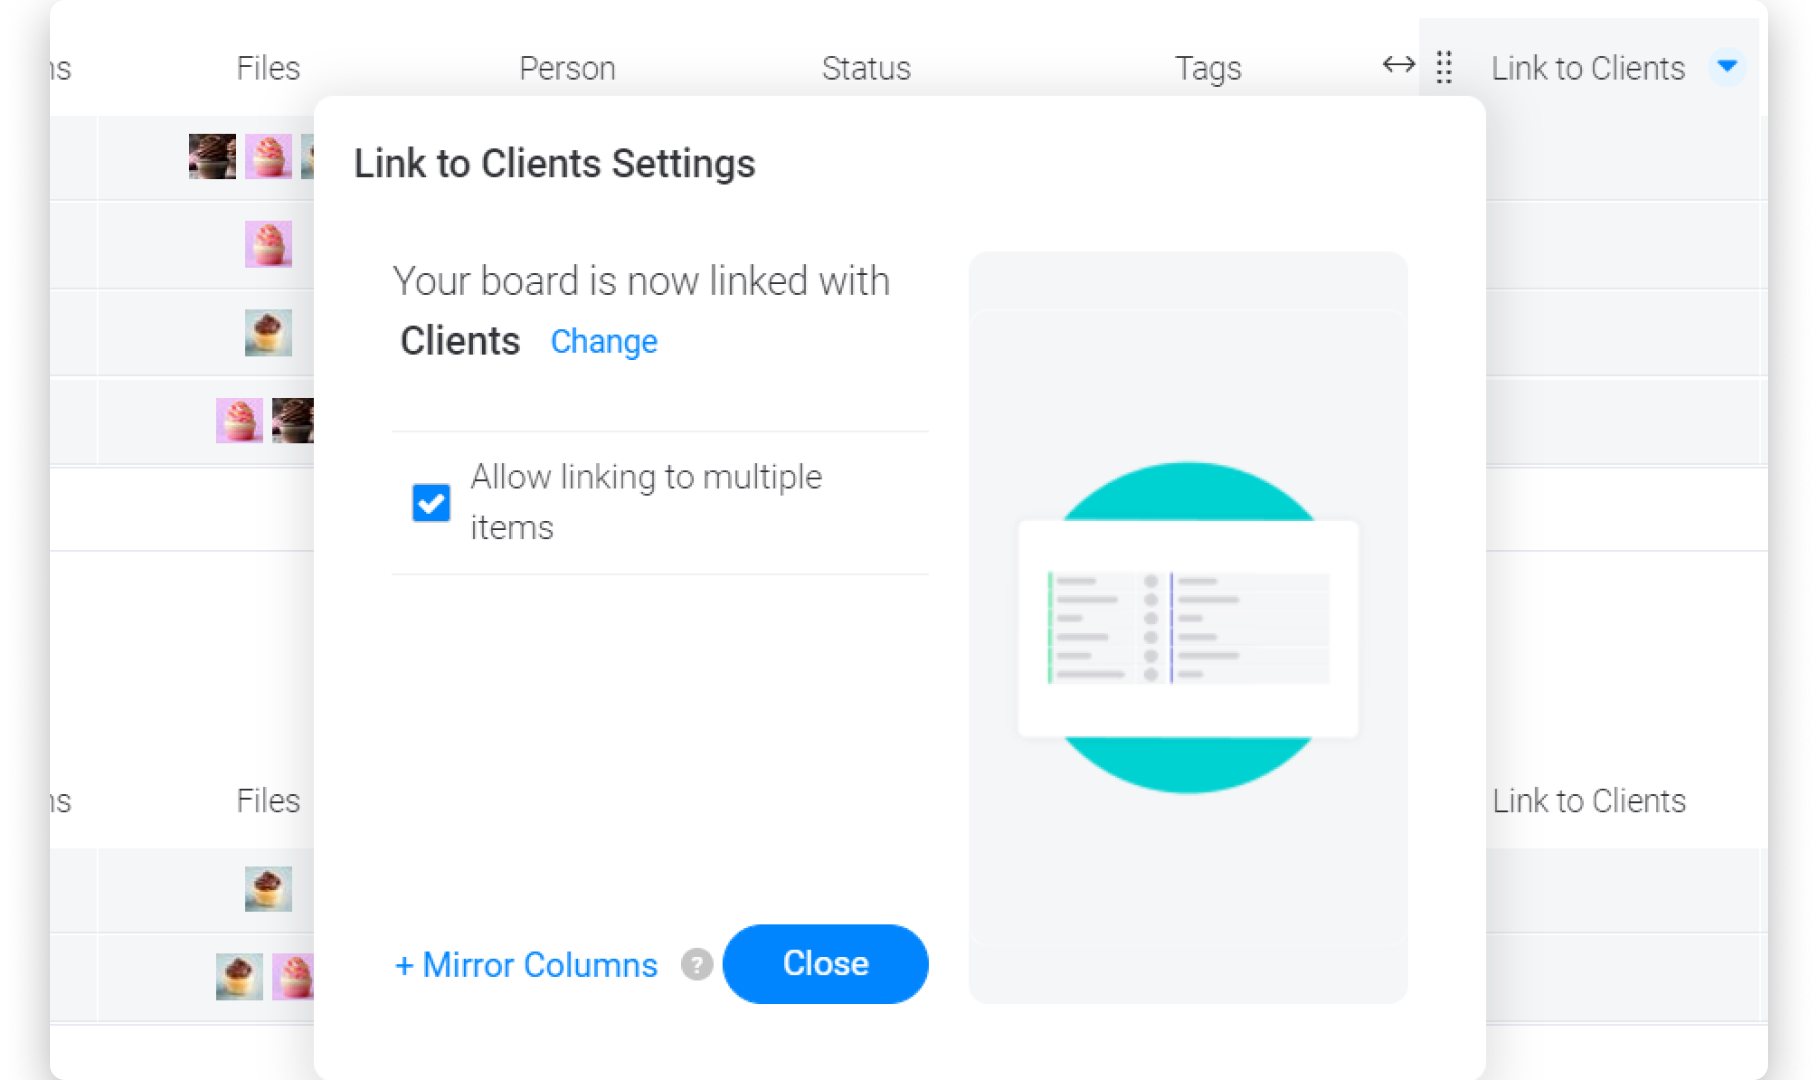Select the Tags column header

(1207, 68)
